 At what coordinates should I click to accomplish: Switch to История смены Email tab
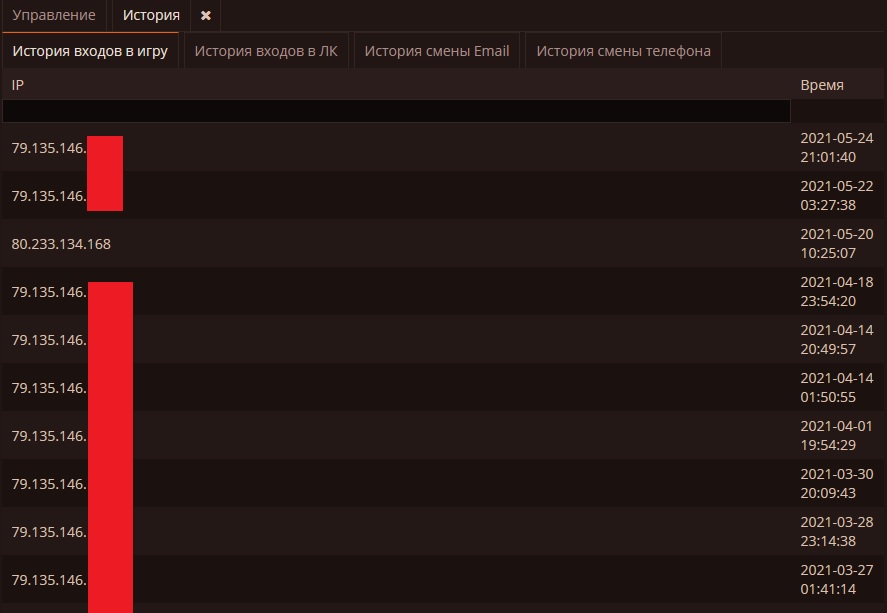pyautogui.click(x=437, y=51)
